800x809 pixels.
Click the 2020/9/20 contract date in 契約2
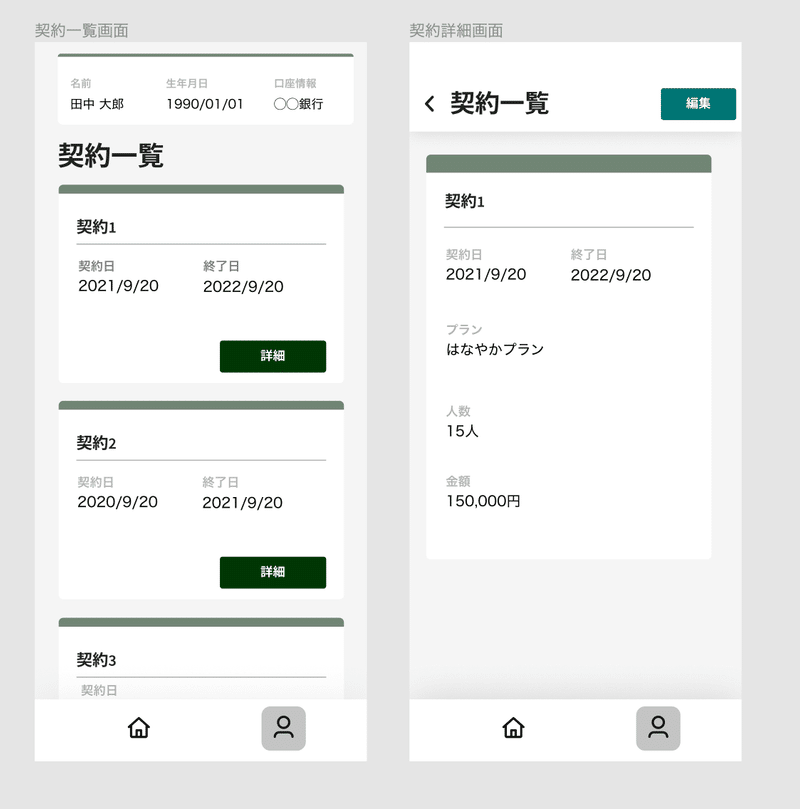(118, 502)
